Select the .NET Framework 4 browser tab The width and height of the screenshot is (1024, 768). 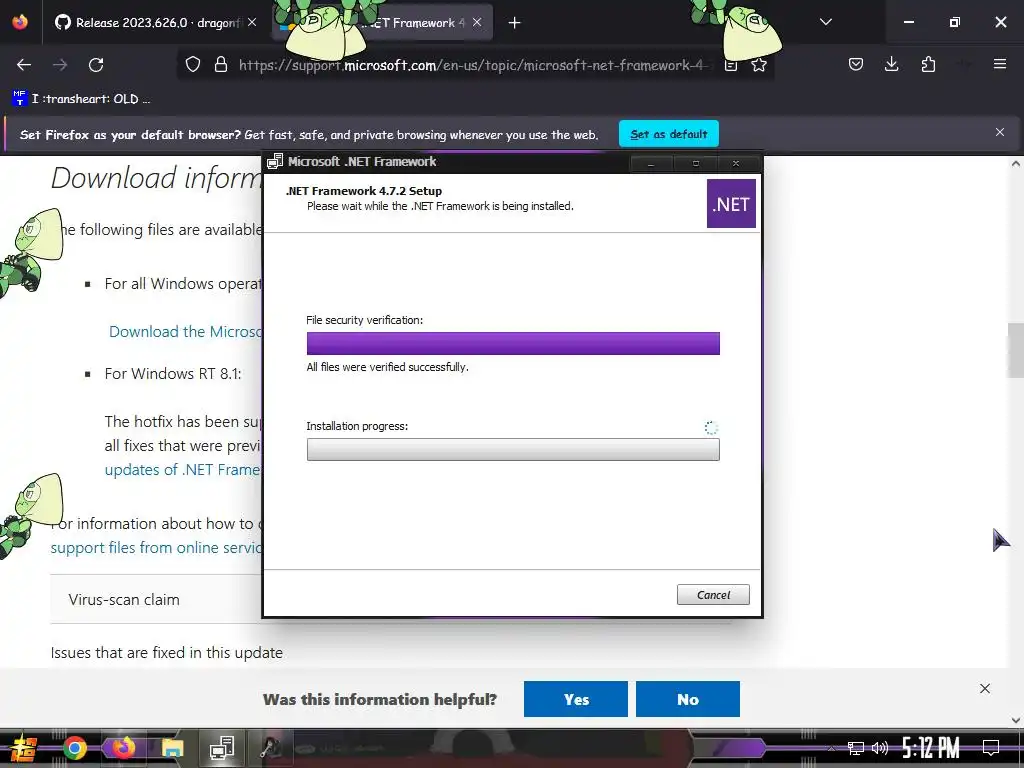pos(383,23)
